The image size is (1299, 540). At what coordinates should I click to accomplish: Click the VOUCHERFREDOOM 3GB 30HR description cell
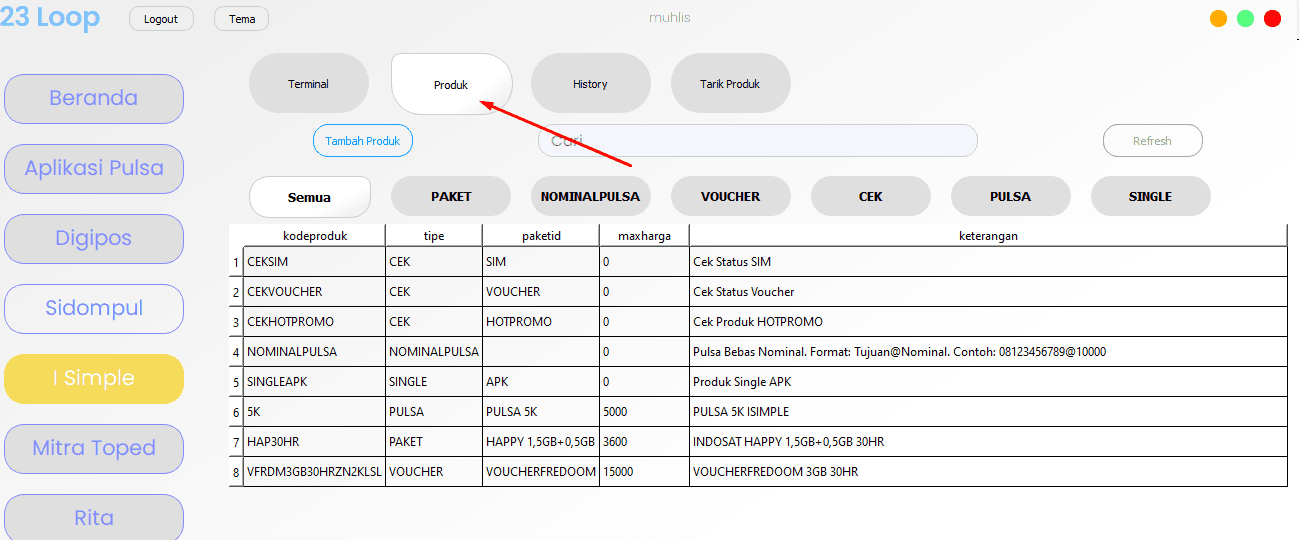[x=988, y=472]
